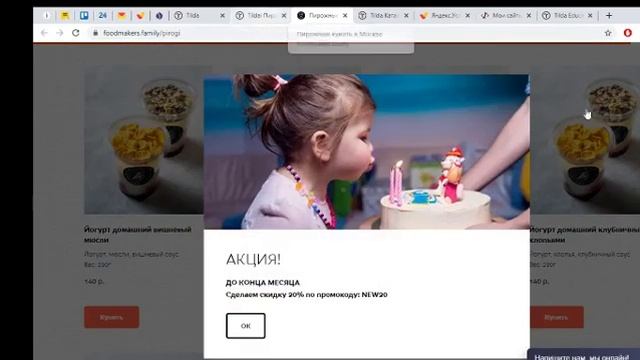Reload the page with the refresh icon
This screenshot has height=360, width=640.
[76, 33]
